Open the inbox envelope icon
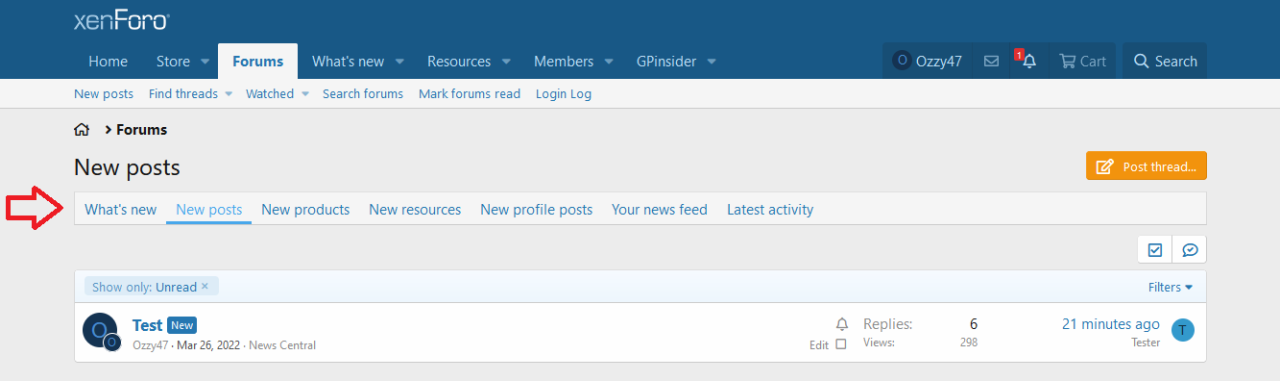This screenshot has height=381, width=1280. coord(991,61)
